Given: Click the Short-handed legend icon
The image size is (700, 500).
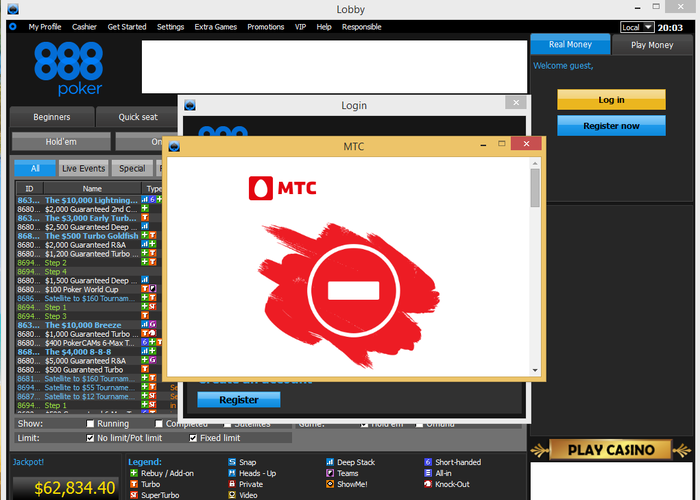Looking at the screenshot, I should (x=428, y=462).
